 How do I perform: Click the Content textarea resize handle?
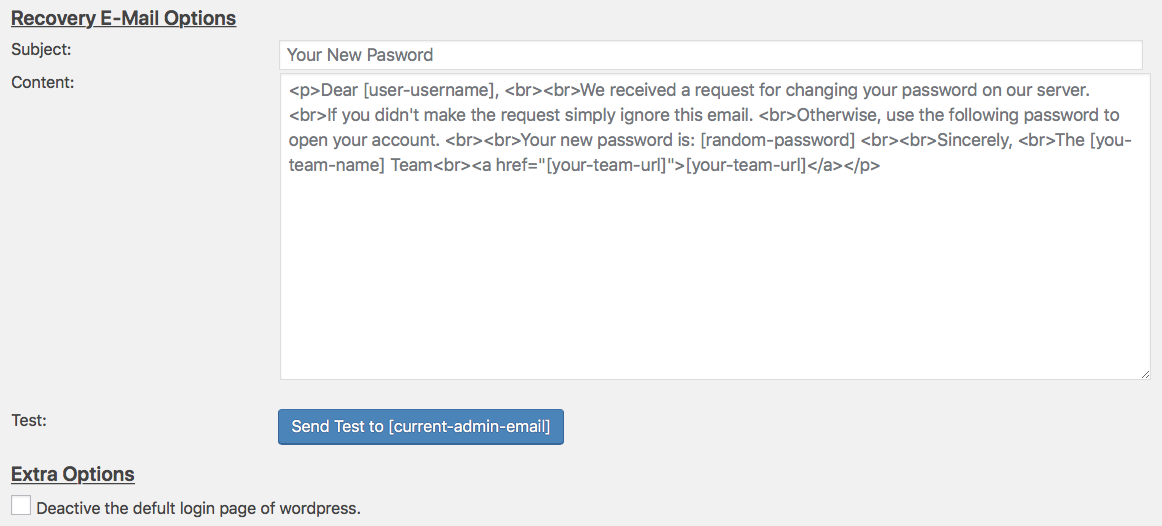tap(1145, 374)
